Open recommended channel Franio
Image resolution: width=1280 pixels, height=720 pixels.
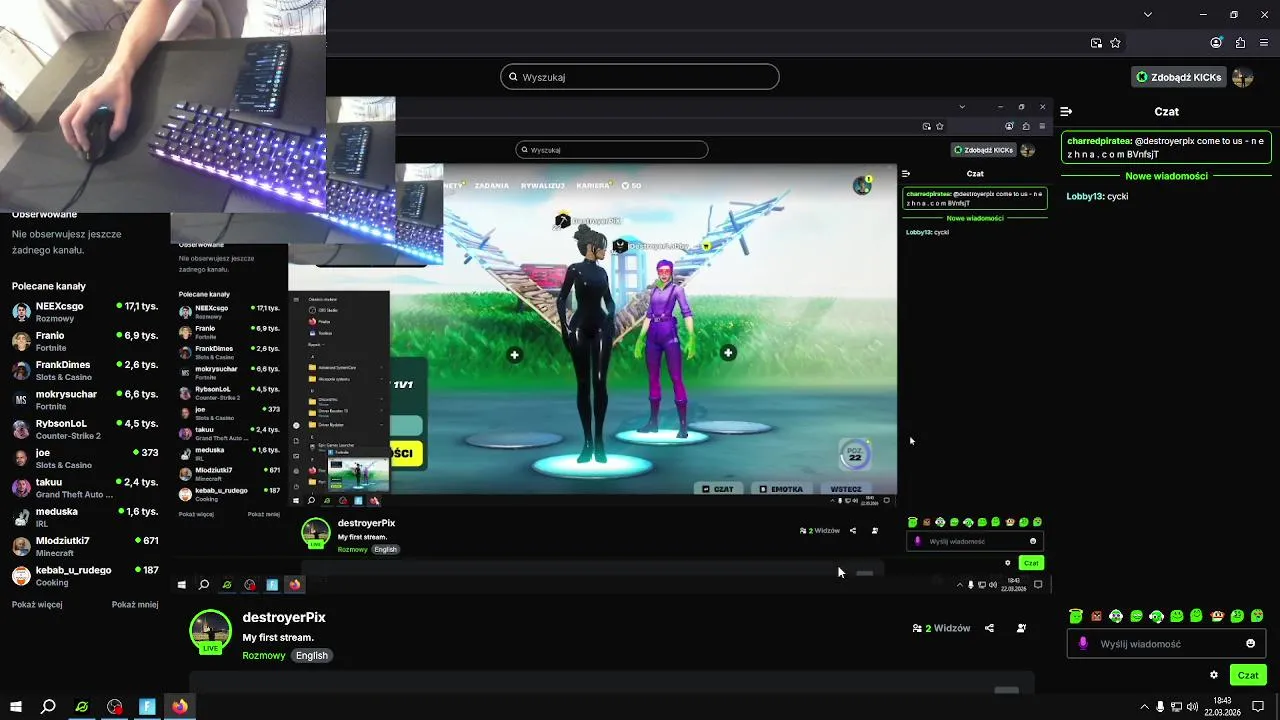(85, 341)
